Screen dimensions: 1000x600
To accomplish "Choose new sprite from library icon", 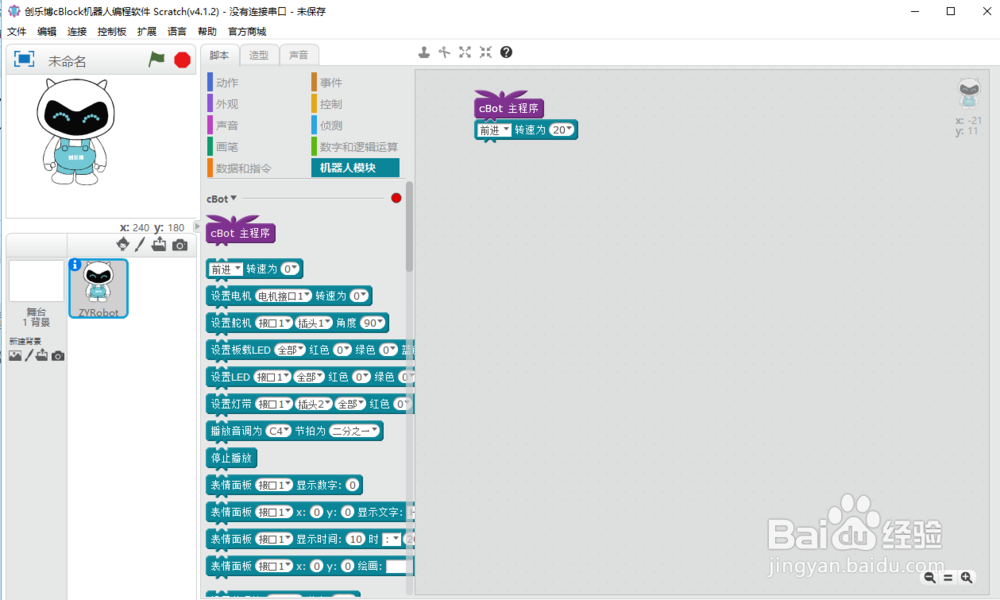I will (x=122, y=244).
